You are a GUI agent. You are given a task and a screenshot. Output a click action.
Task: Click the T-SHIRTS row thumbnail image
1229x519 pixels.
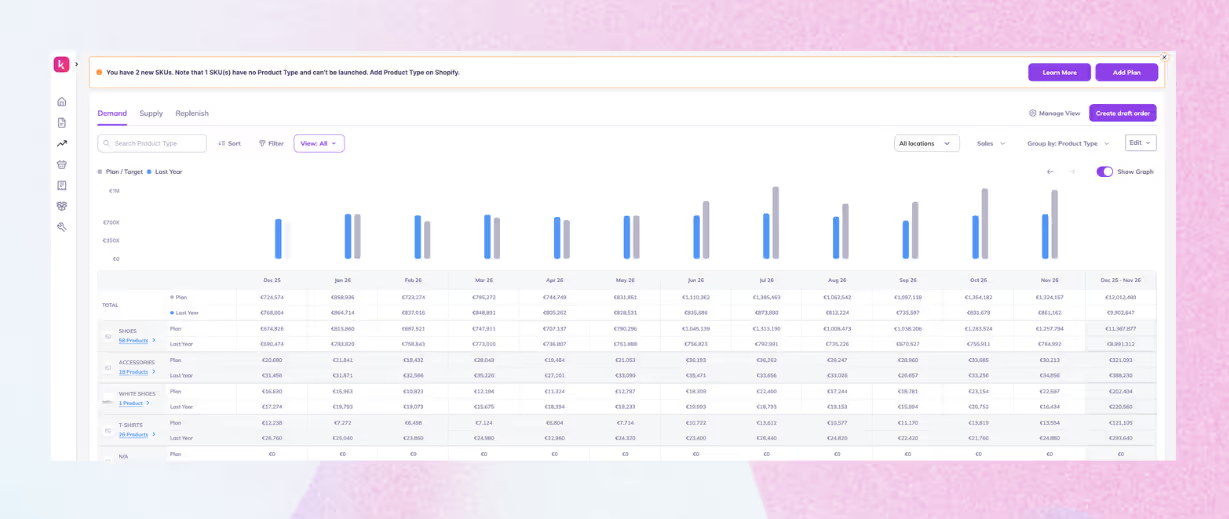[x=107, y=431]
